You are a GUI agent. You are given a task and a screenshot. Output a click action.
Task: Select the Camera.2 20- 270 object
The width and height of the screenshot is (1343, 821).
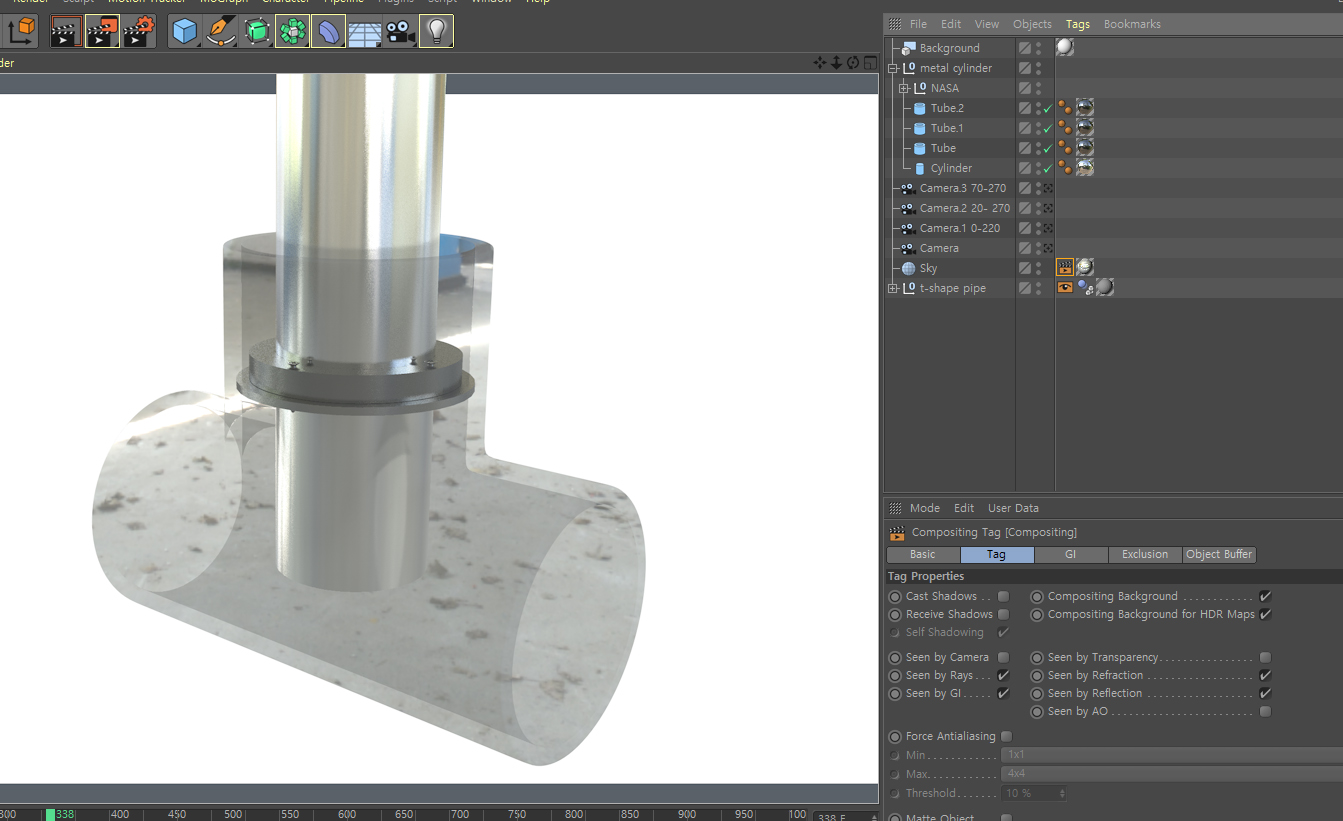click(965, 208)
